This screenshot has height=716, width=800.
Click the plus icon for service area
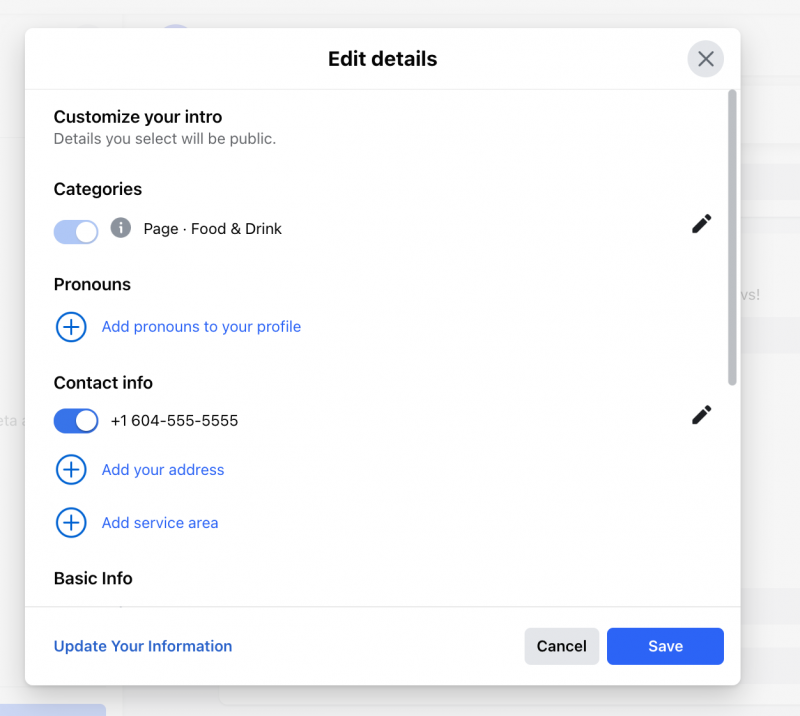71,523
